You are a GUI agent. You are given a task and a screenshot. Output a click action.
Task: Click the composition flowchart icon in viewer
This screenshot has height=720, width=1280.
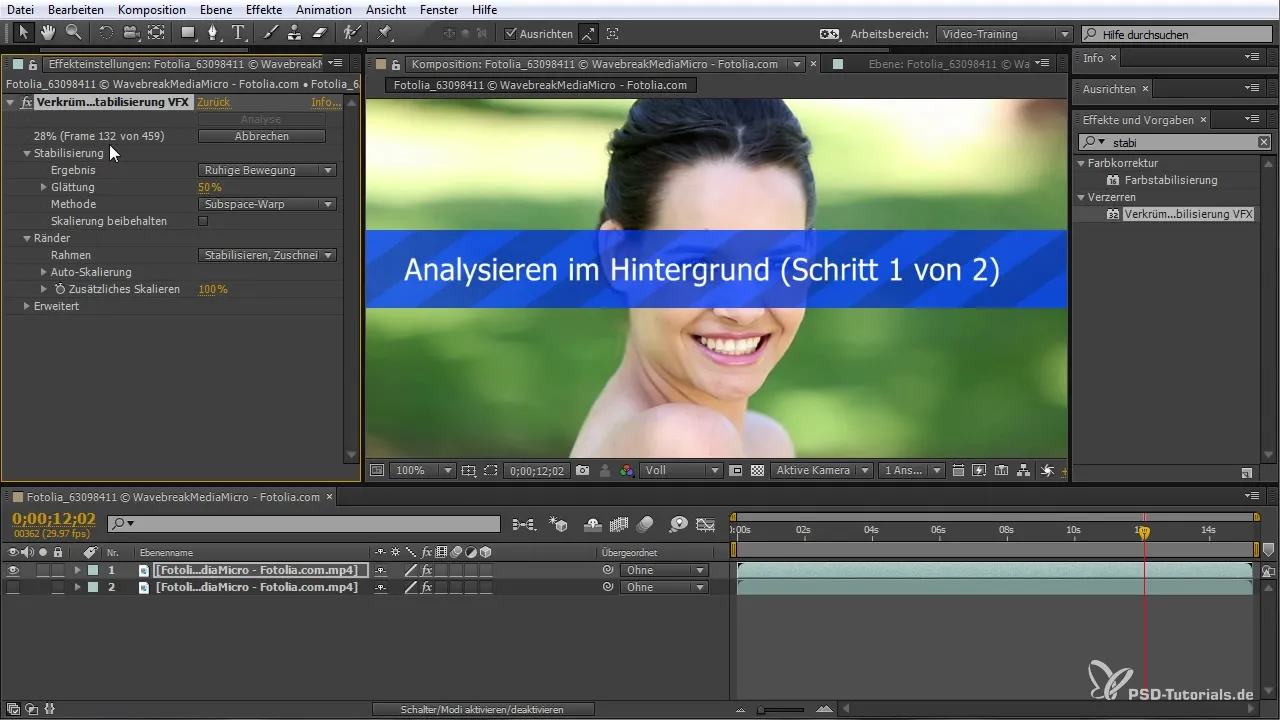[1024, 470]
